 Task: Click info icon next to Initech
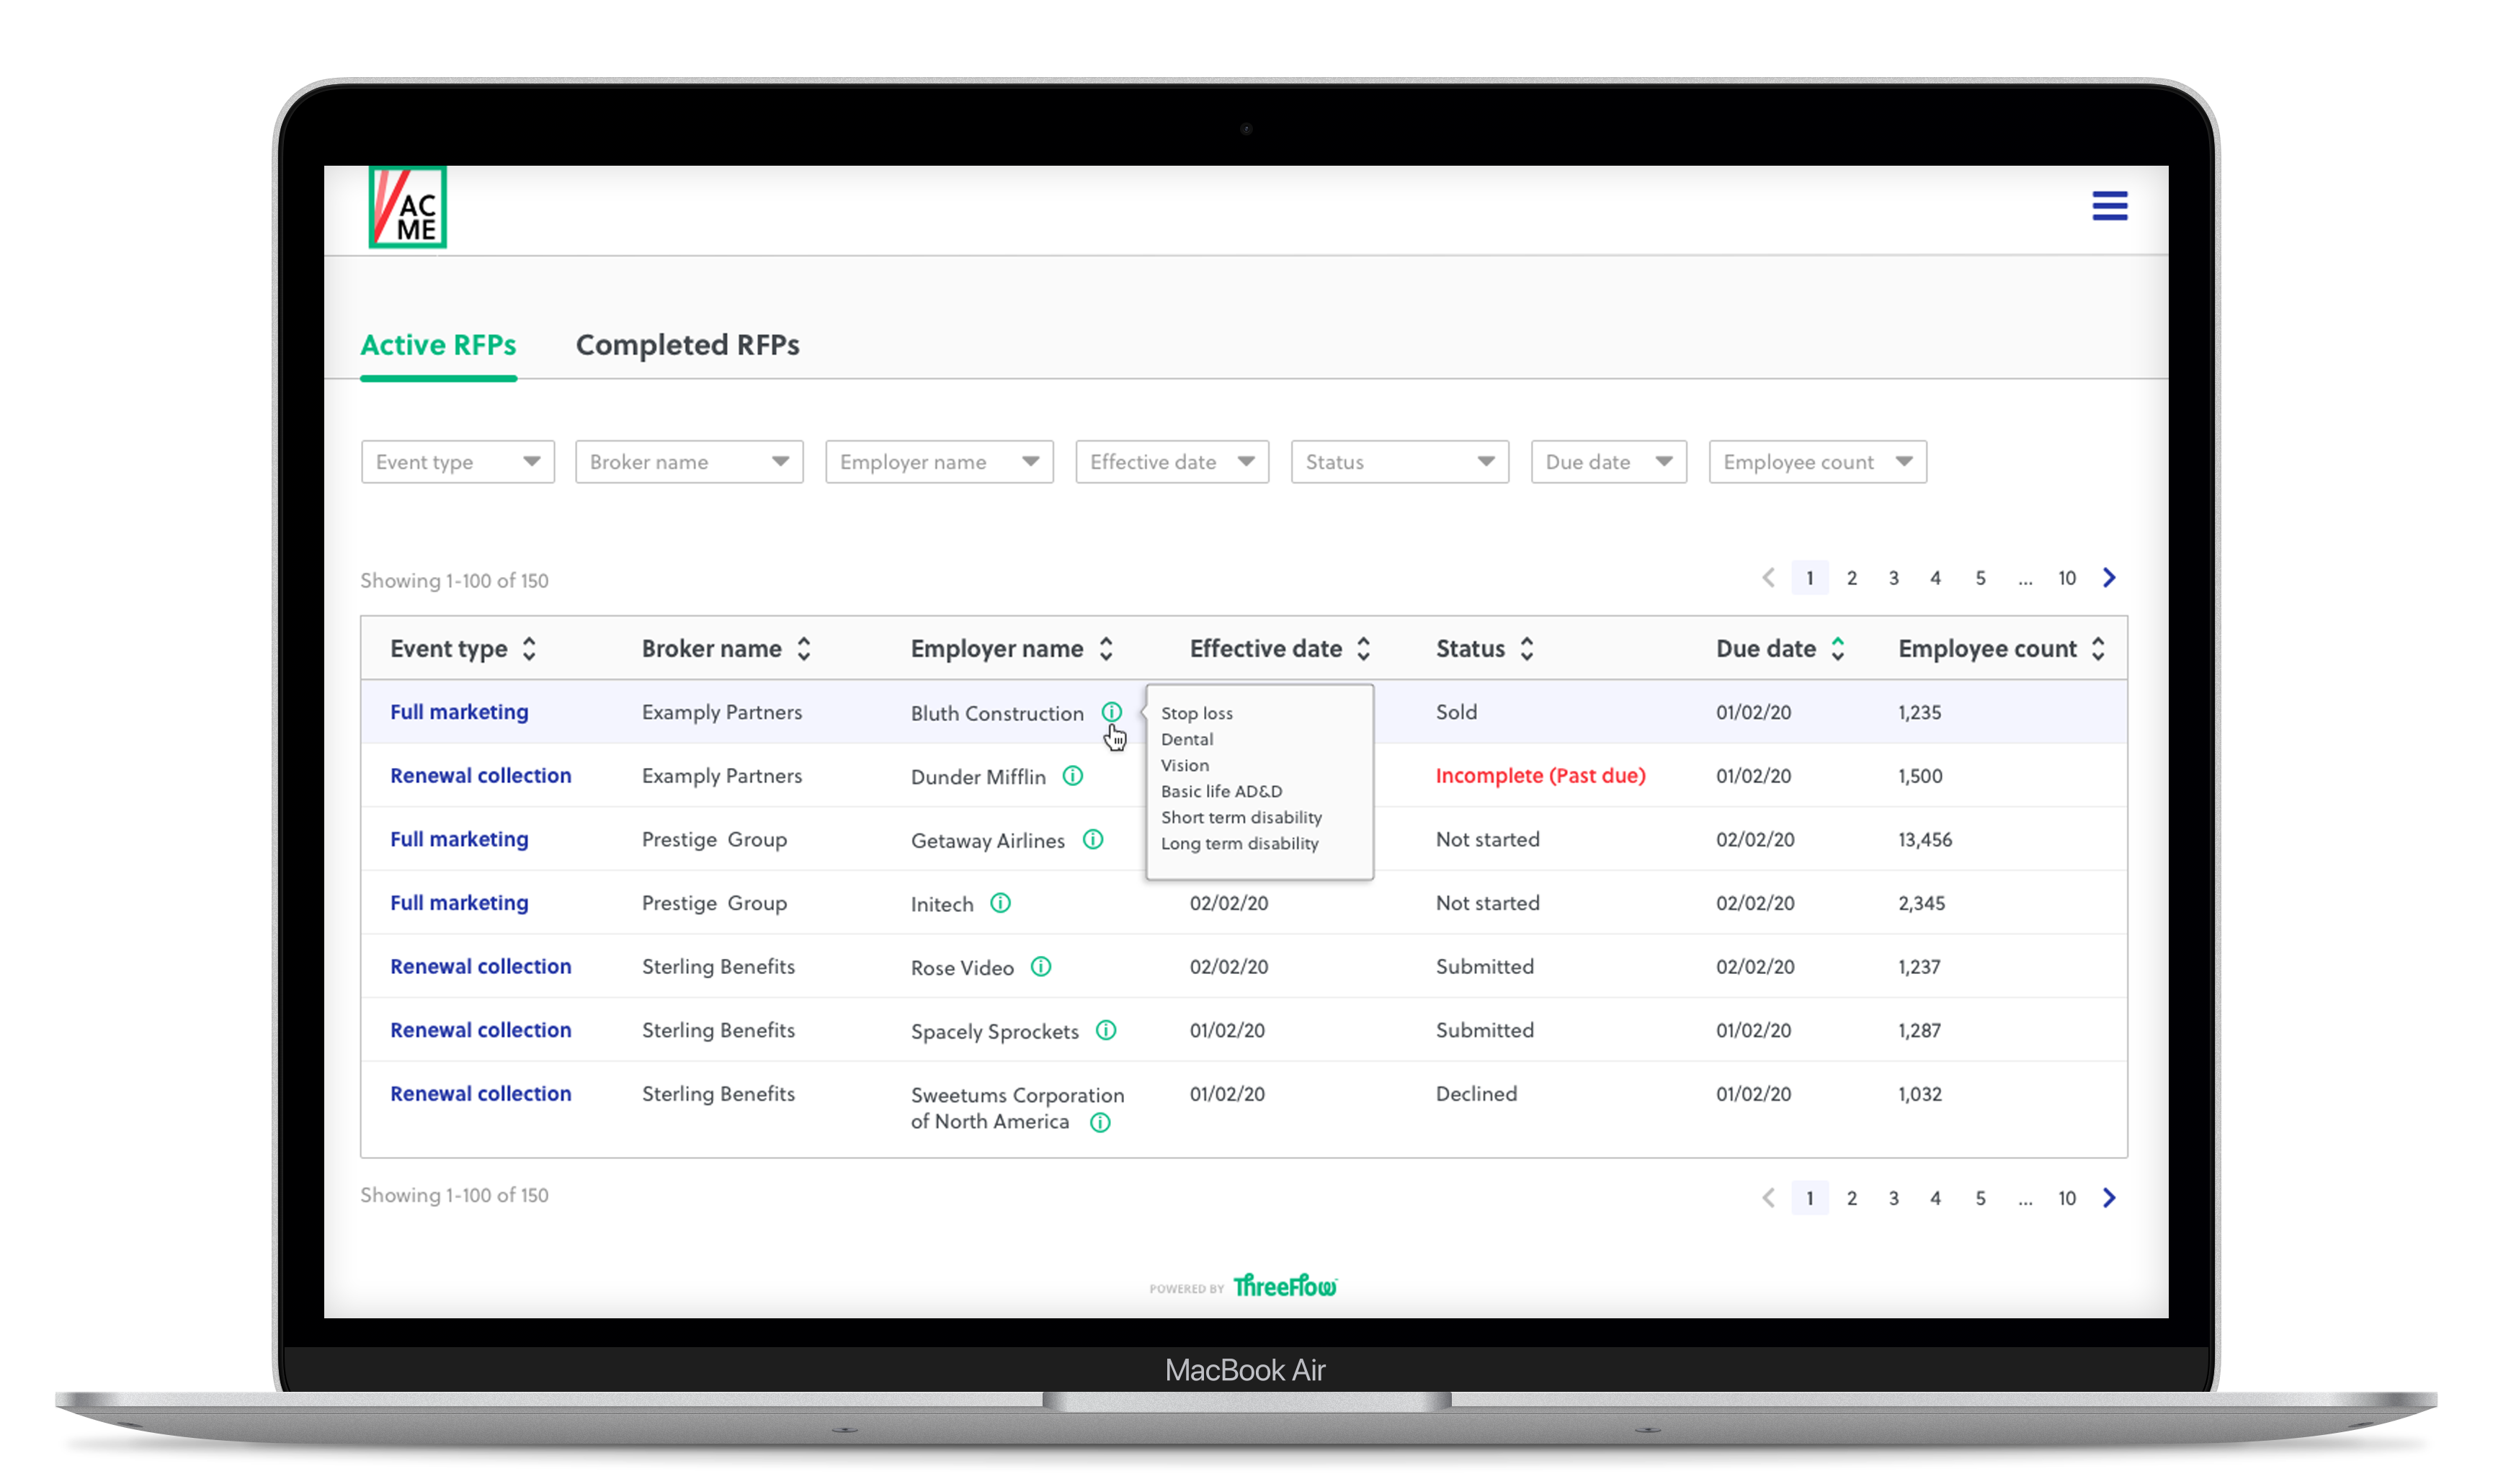tap(1000, 903)
